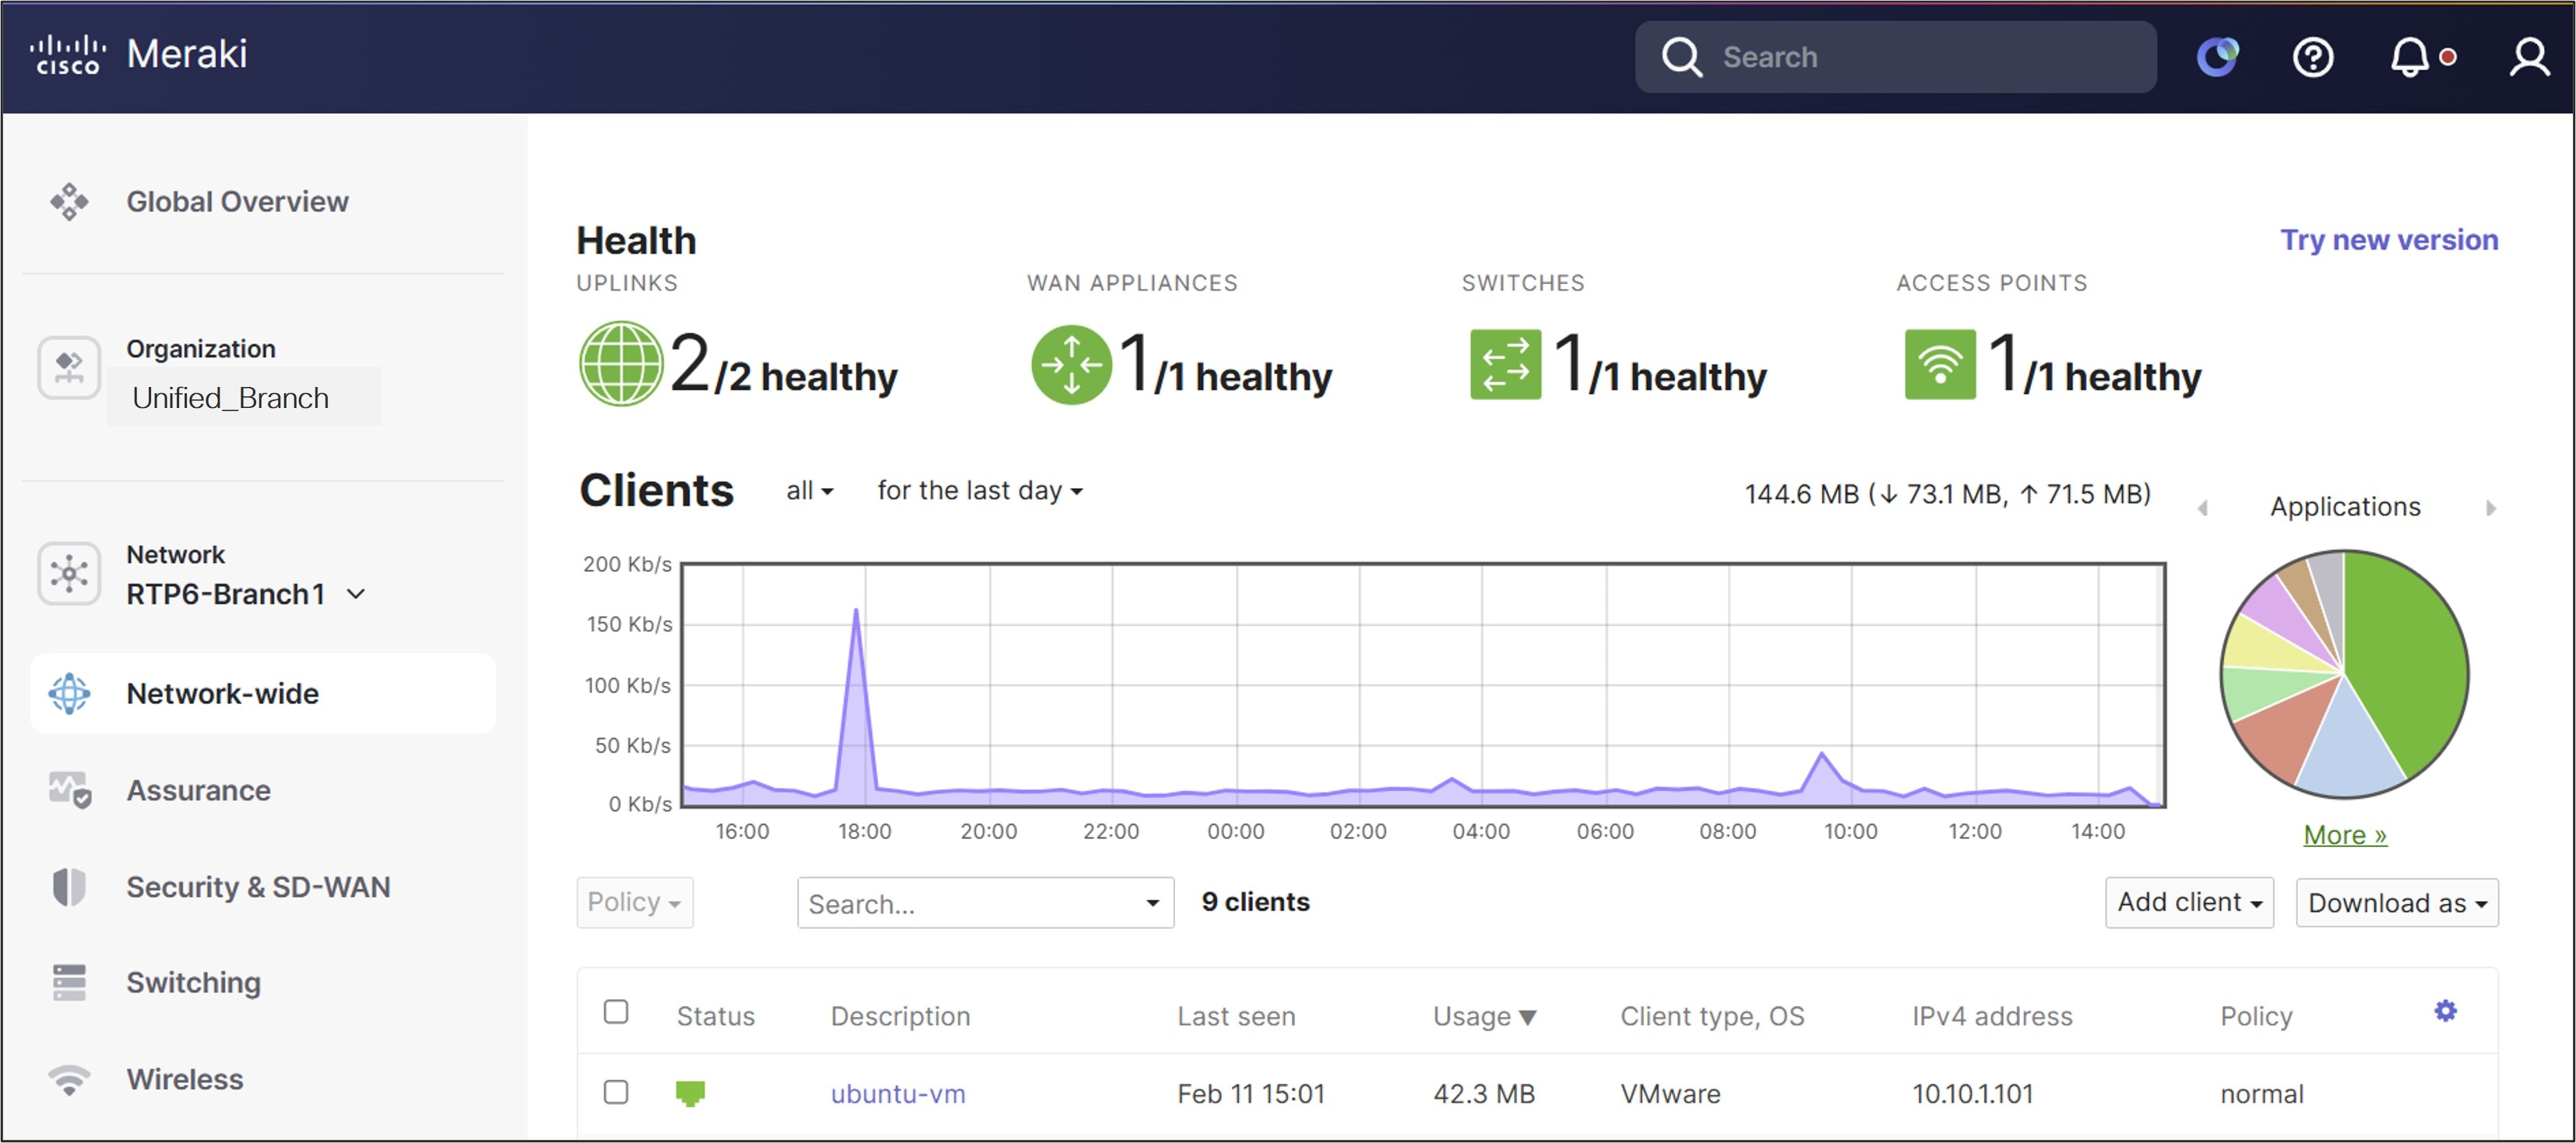Toggle the select-all clients checkbox
The image size is (2576, 1143).
tap(616, 1012)
